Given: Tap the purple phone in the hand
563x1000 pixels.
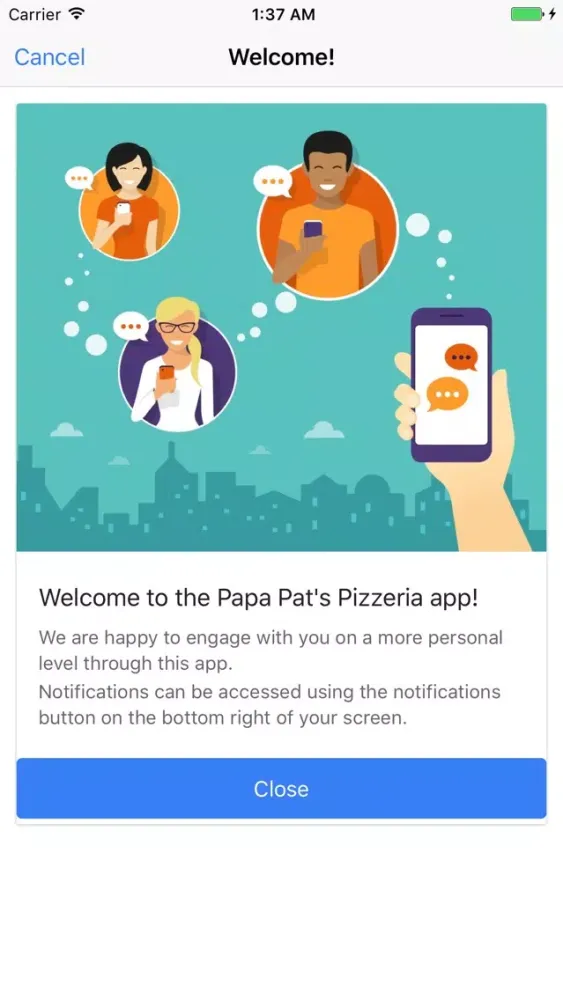Looking at the screenshot, I should tap(451, 385).
